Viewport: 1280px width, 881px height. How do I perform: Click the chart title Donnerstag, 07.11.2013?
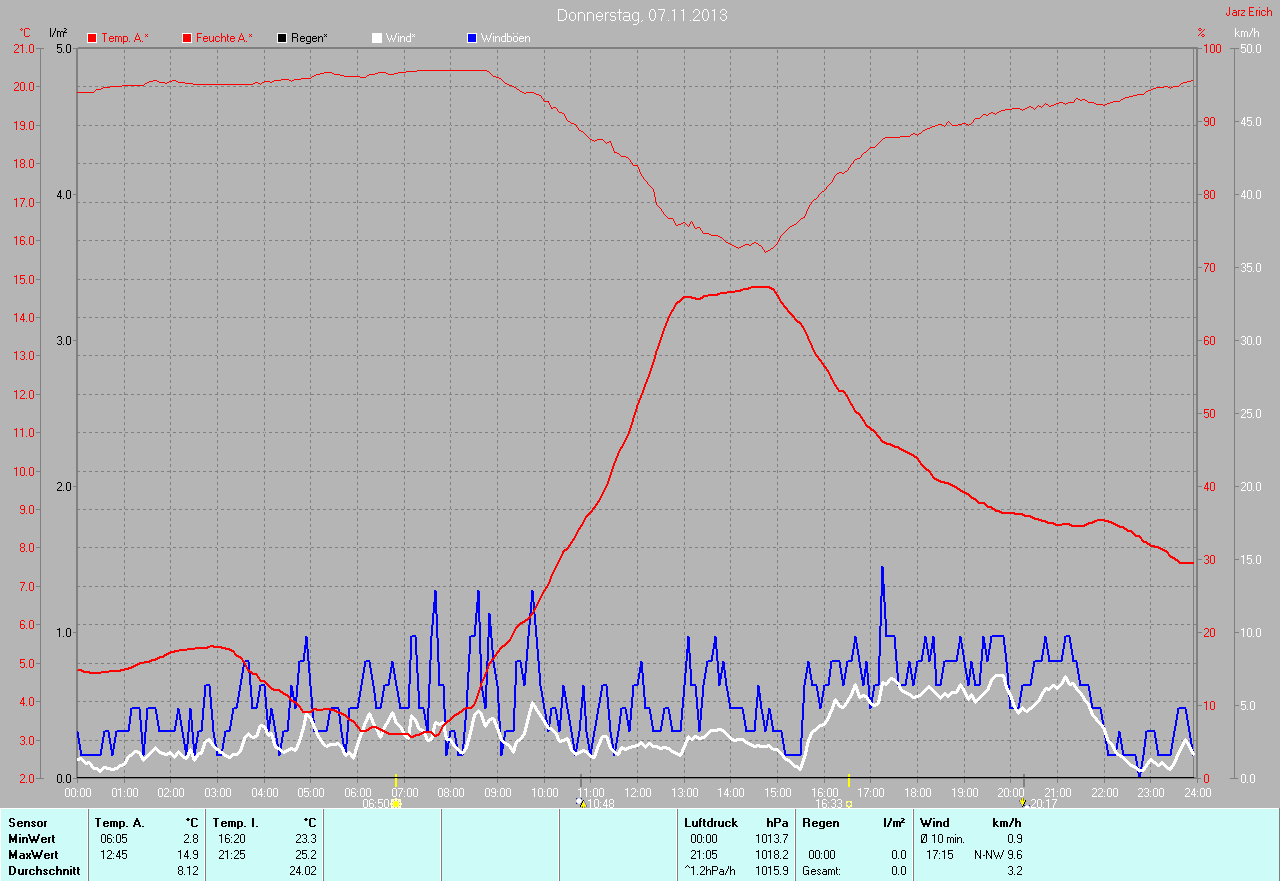(x=641, y=15)
